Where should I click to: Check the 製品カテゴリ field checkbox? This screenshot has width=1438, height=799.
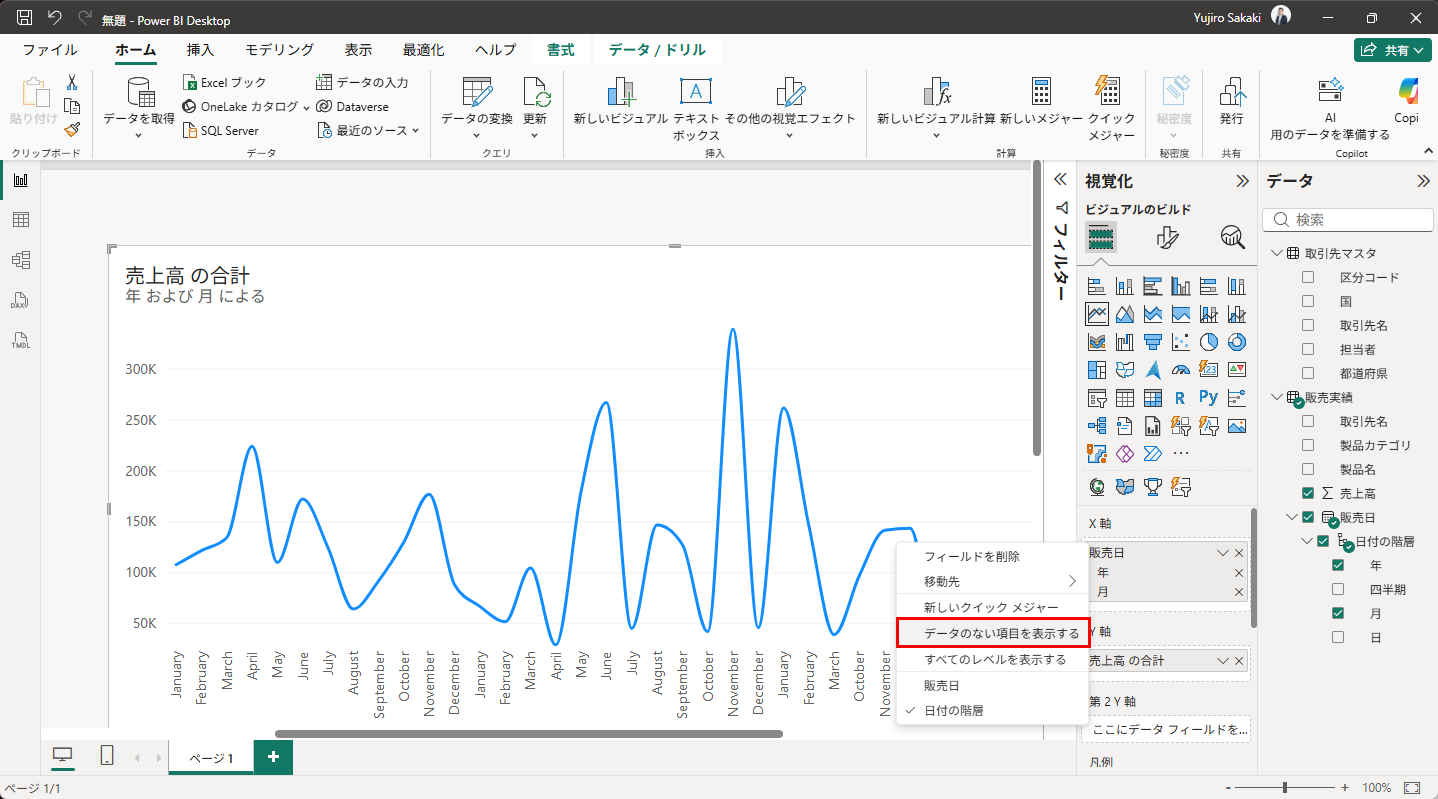coord(1308,445)
